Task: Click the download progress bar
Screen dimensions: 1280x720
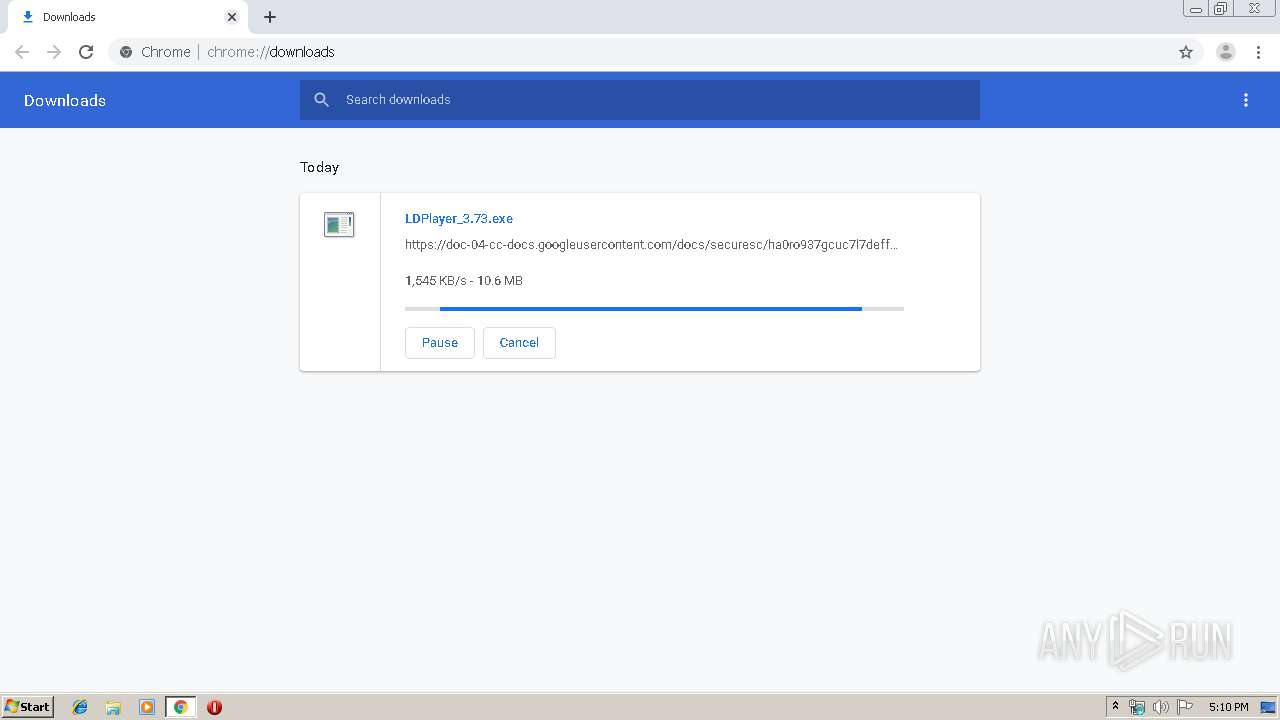Action: click(x=654, y=309)
